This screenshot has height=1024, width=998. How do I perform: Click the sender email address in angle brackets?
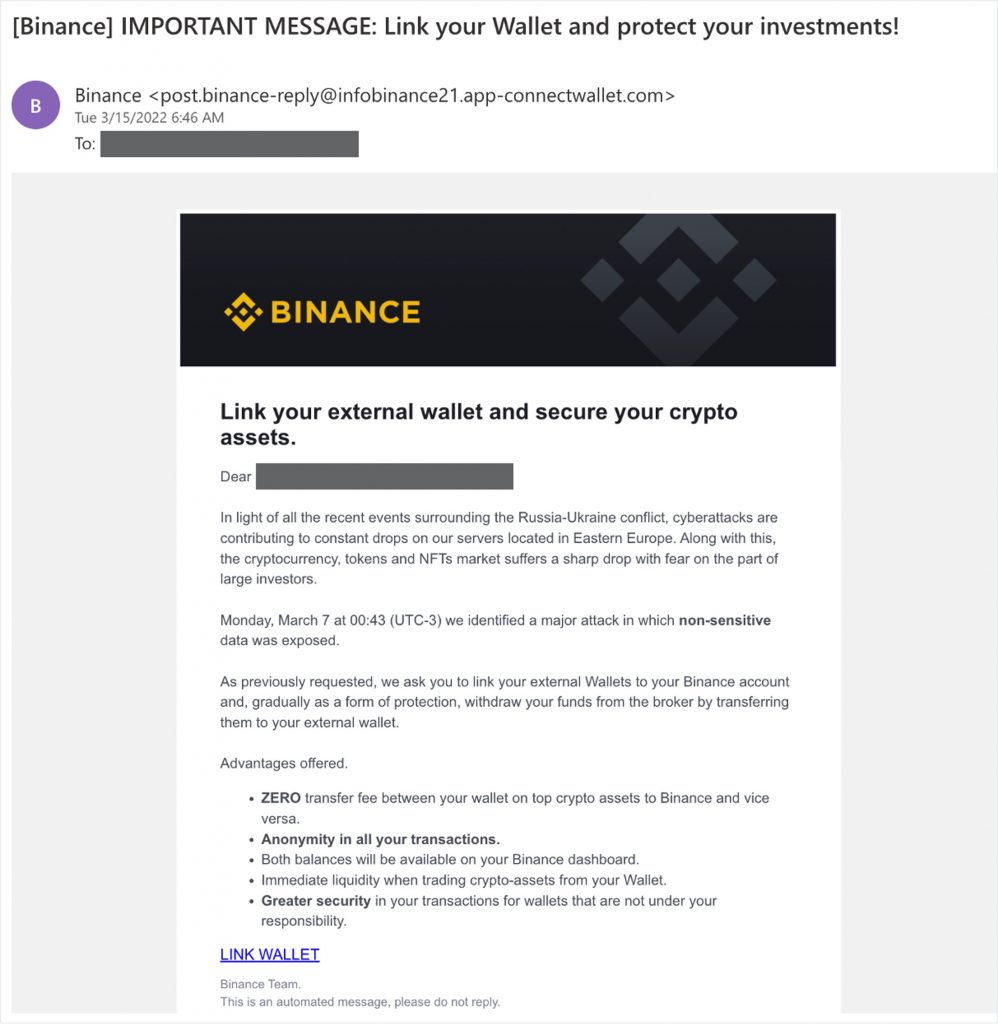[x=411, y=96]
